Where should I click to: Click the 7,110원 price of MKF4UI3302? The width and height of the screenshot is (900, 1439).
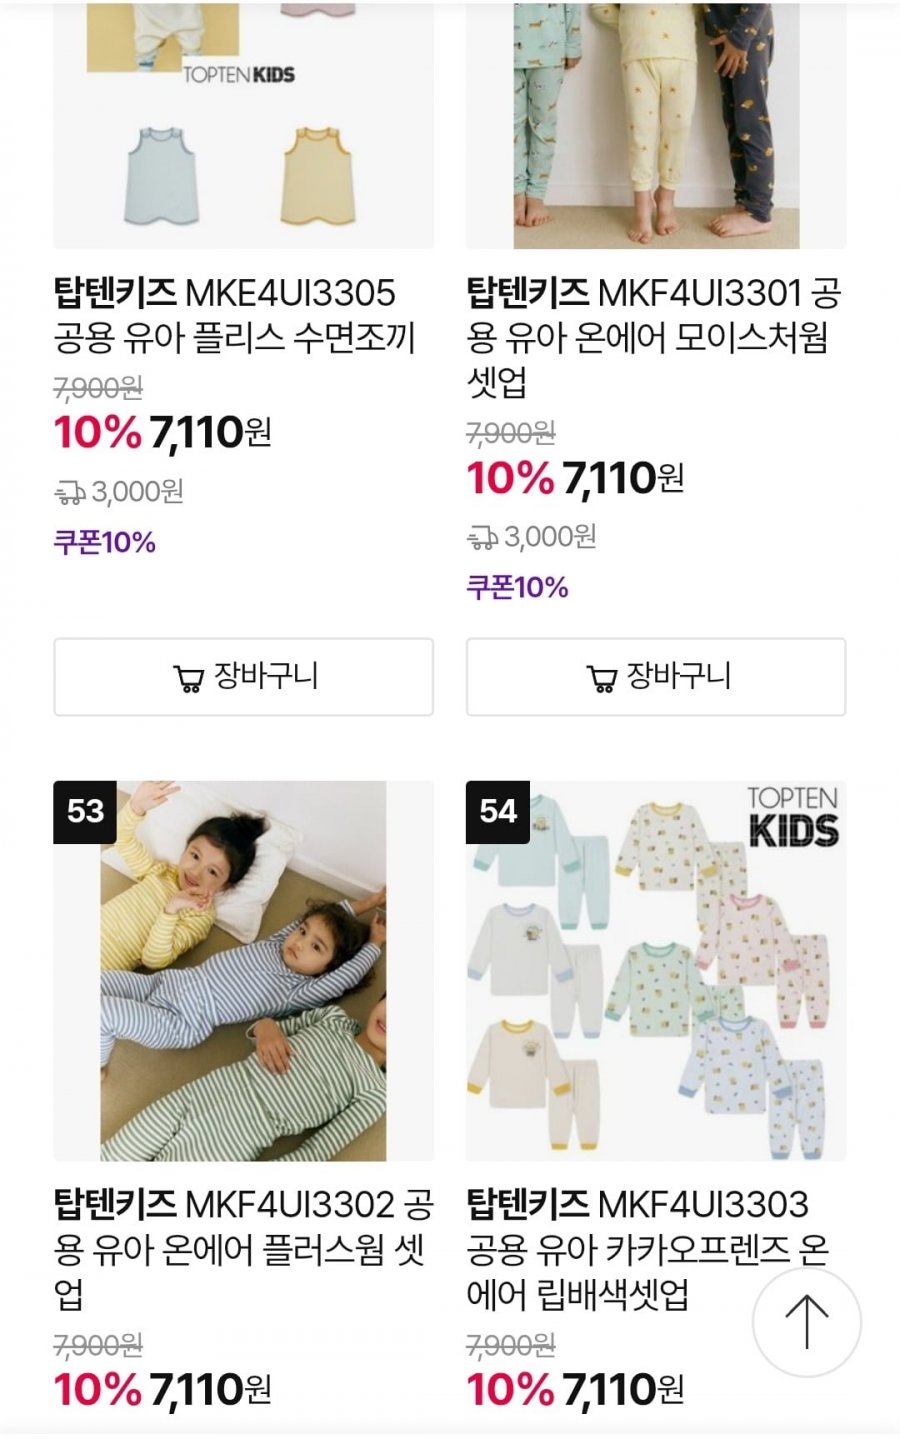point(210,1389)
